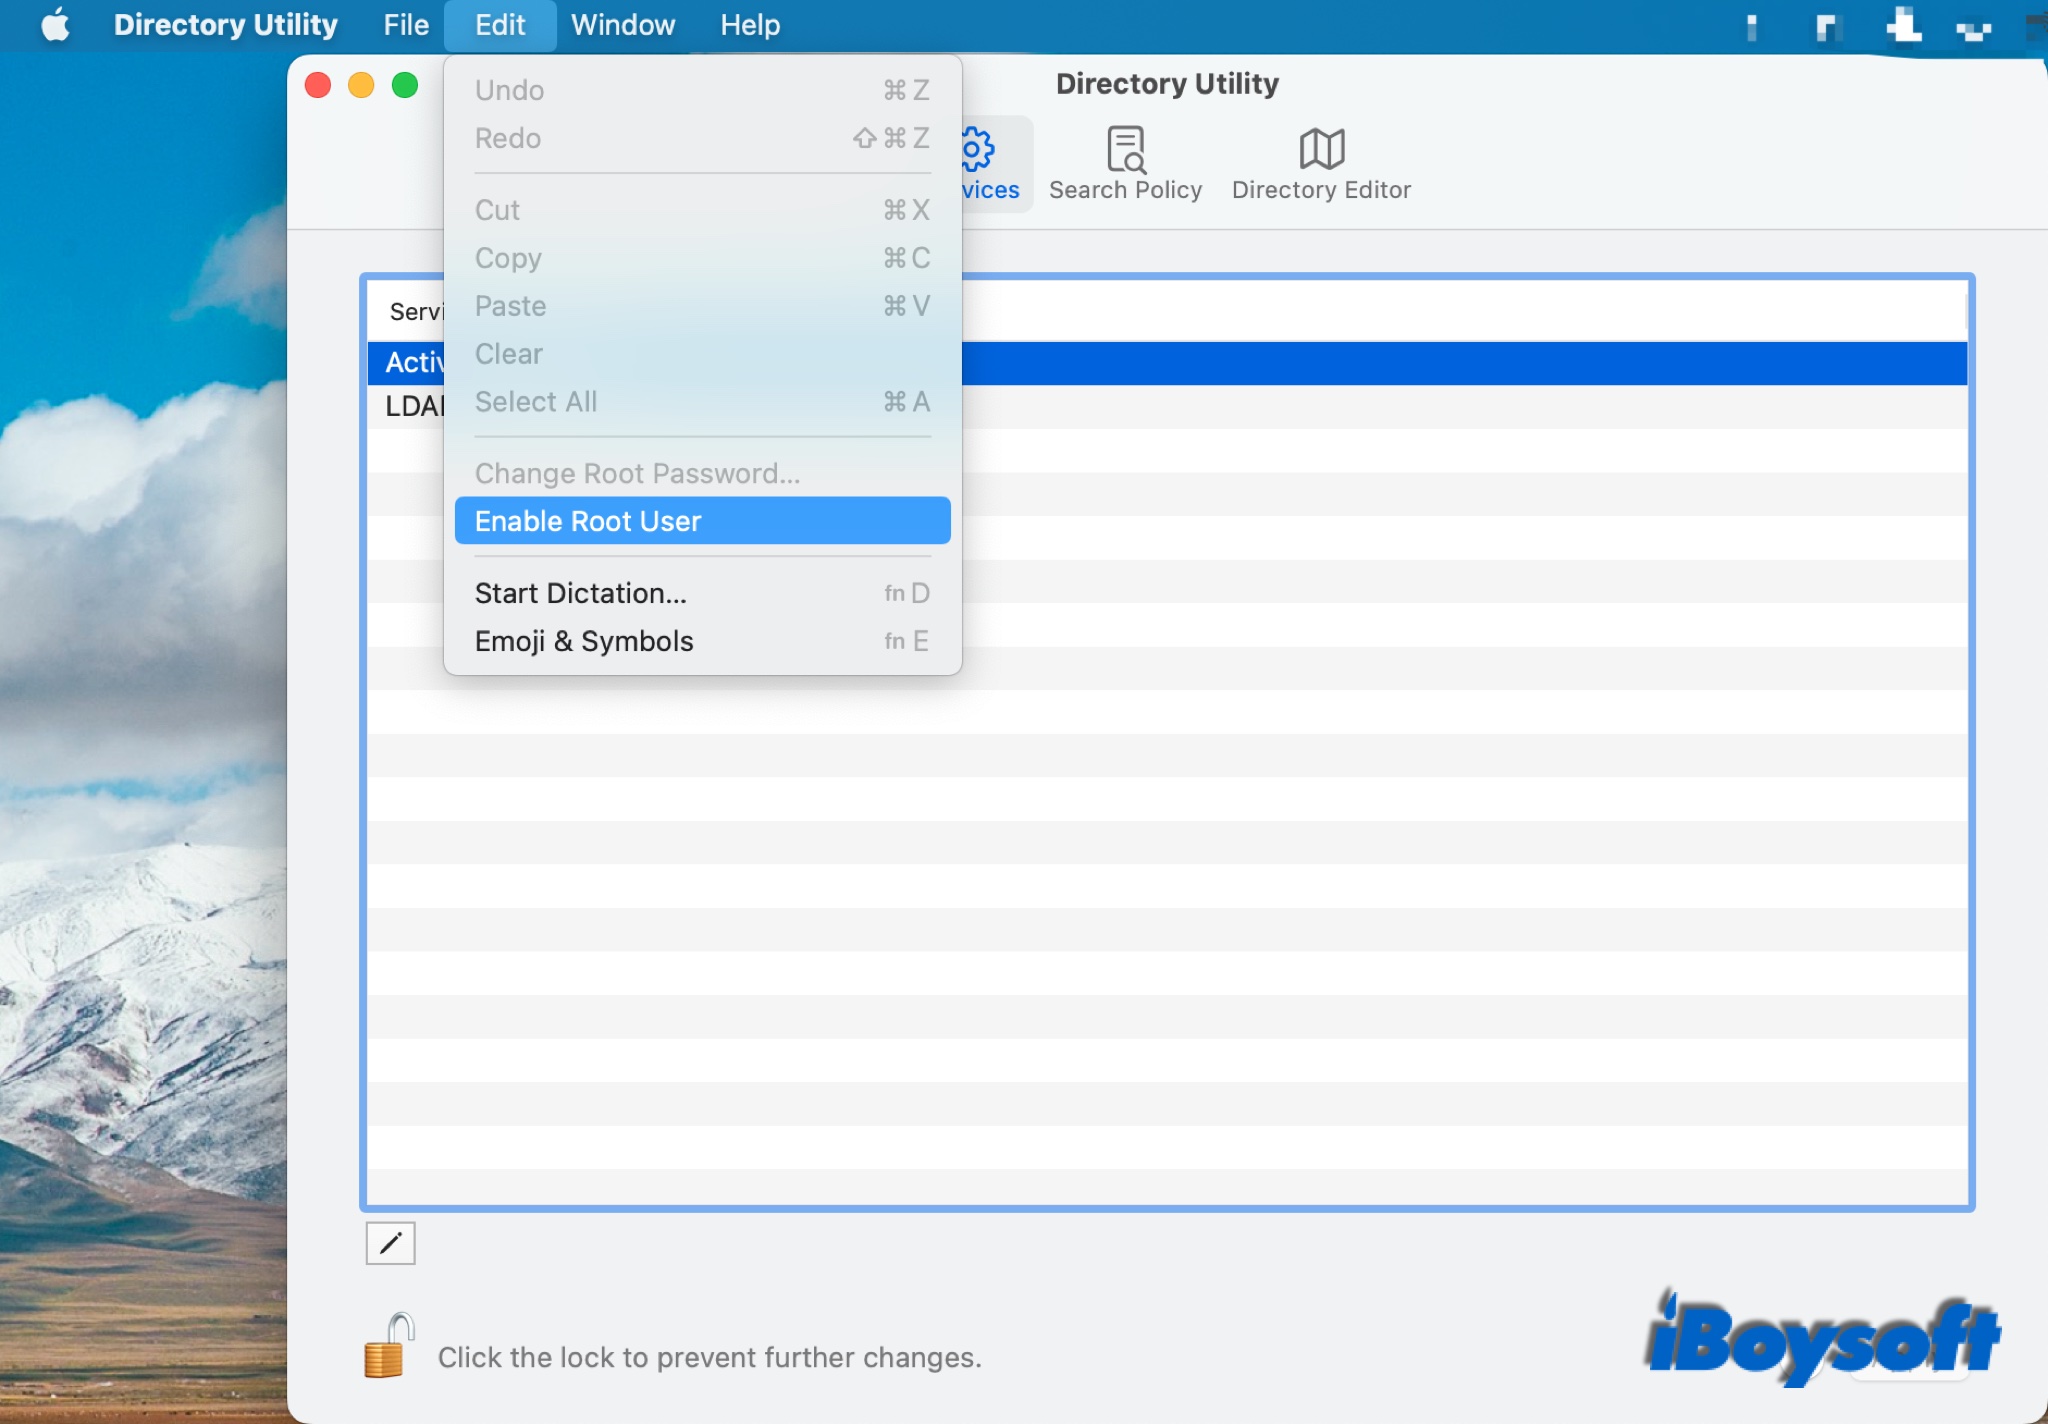The image size is (2048, 1424).
Task: Open Directory Editor from the toolbar
Action: [1318, 160]
